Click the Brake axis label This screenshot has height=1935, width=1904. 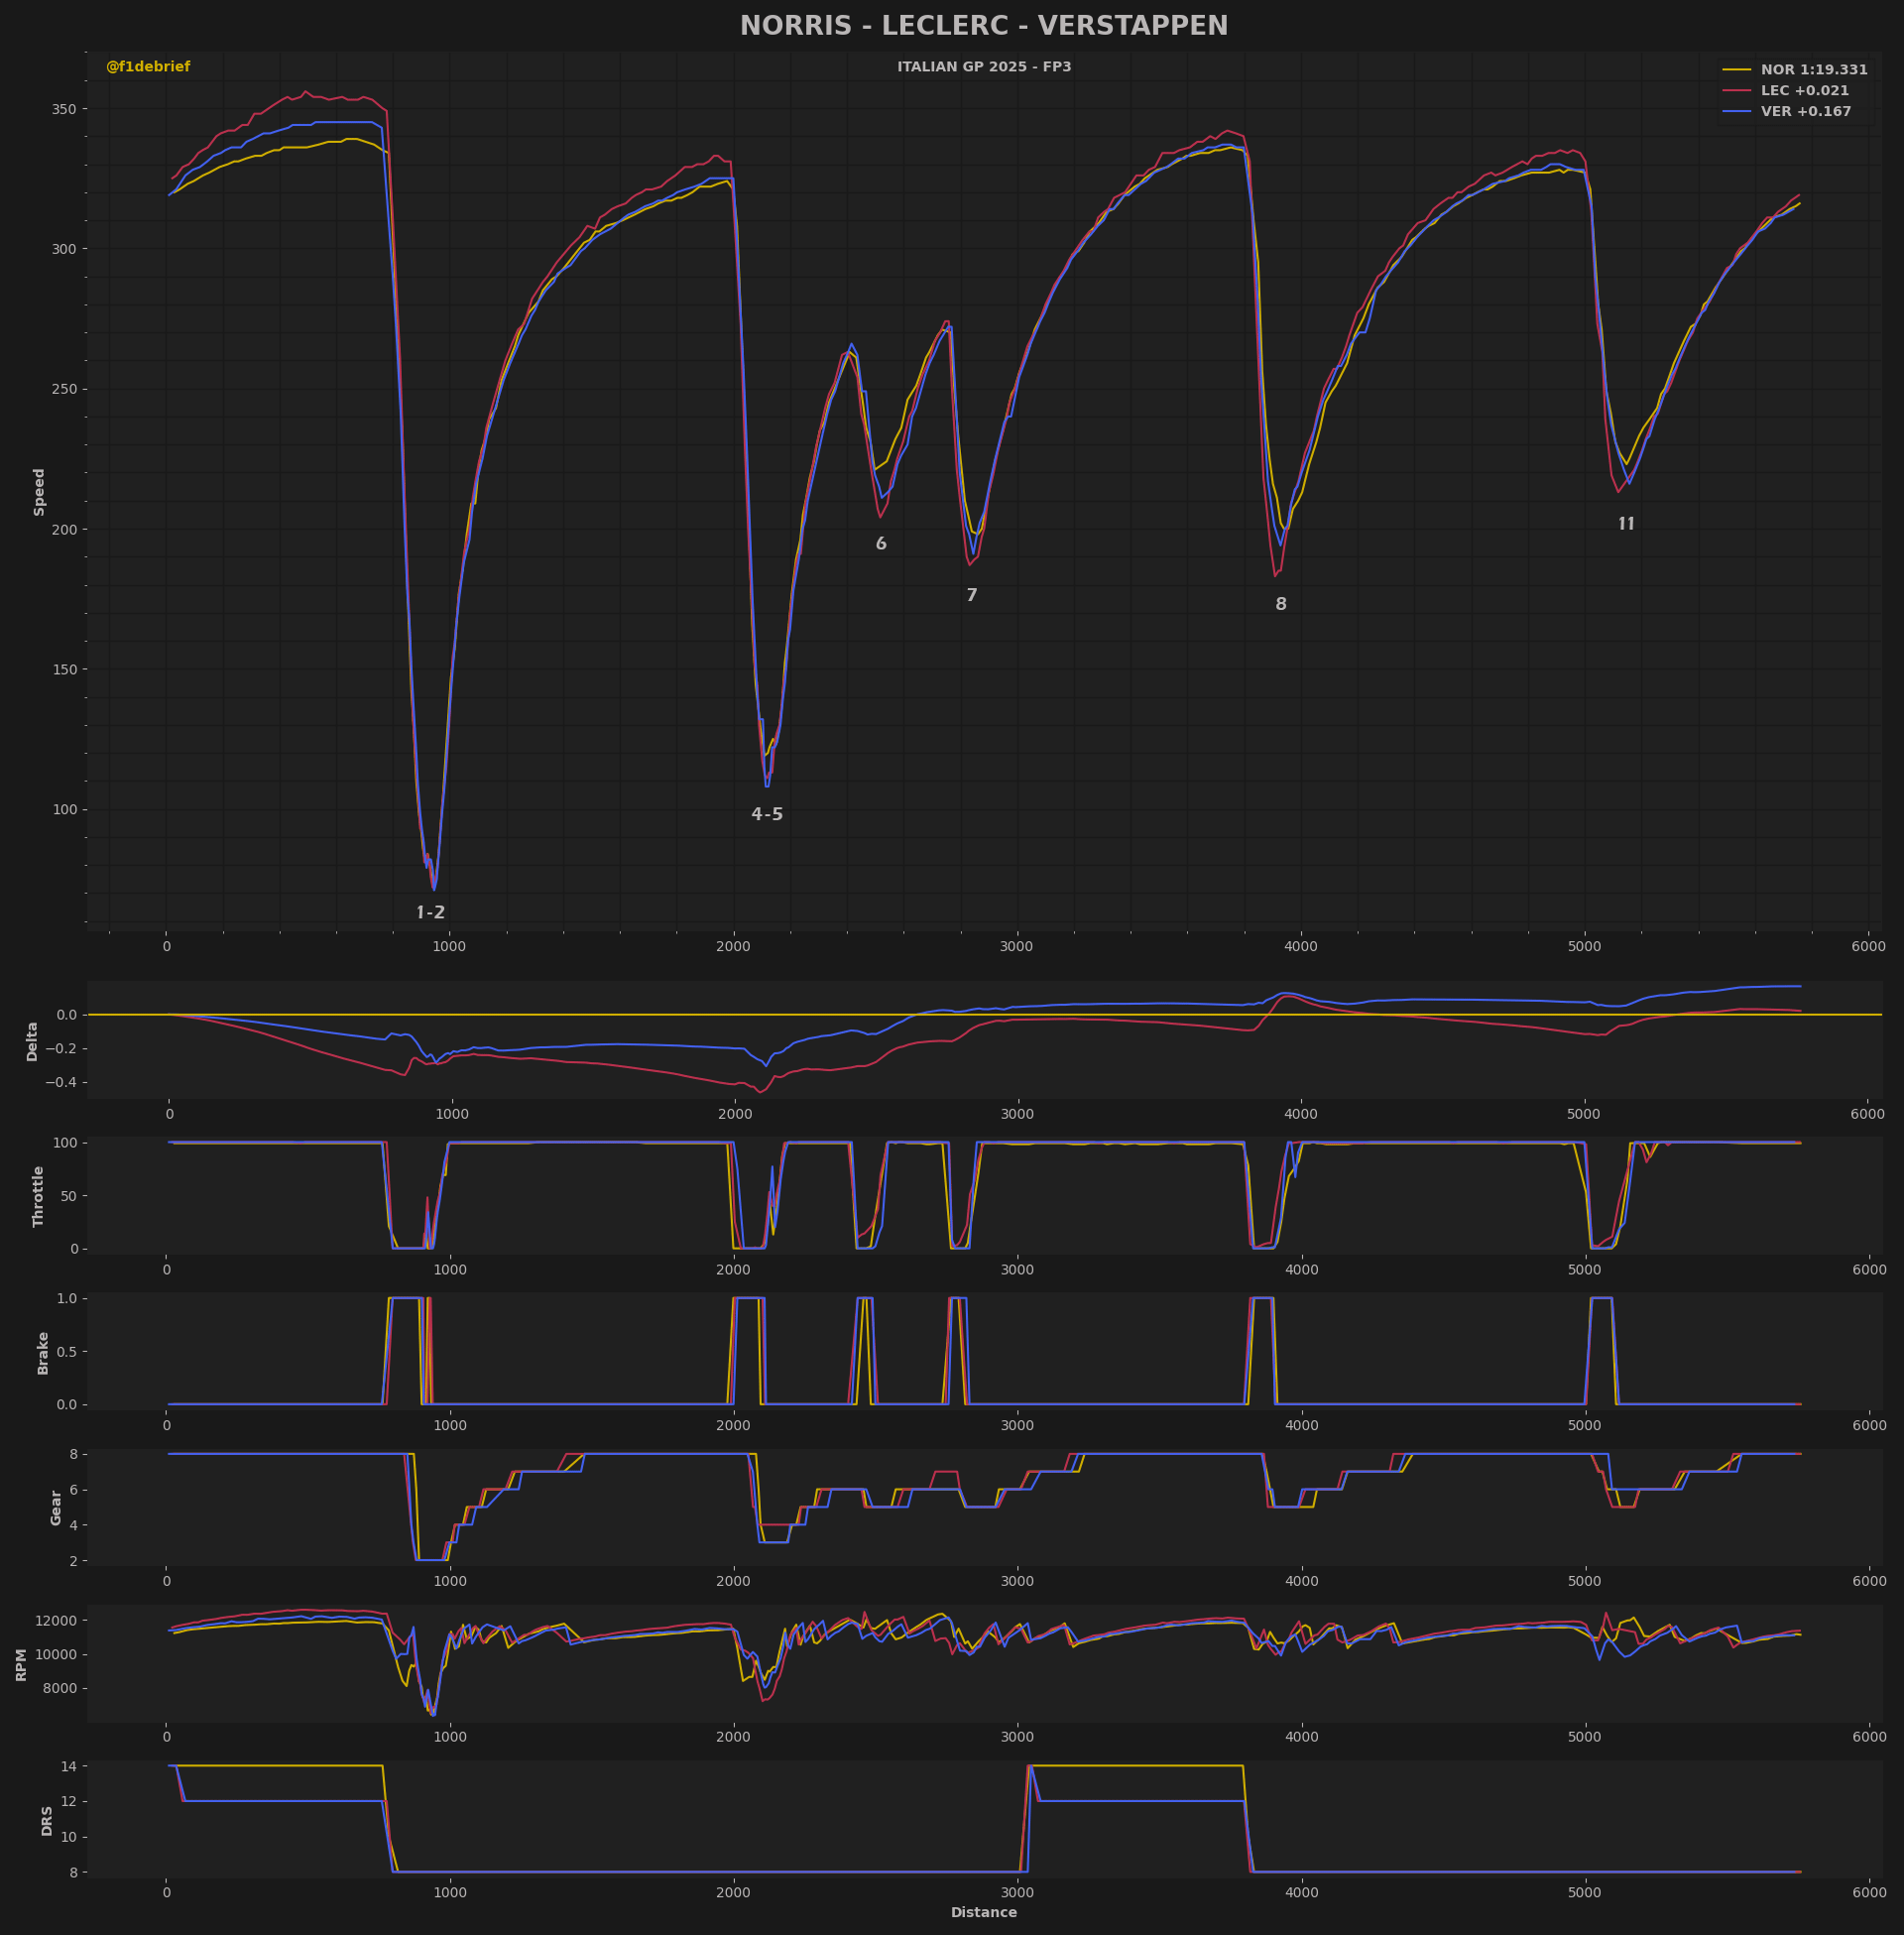pos(43,1353)
